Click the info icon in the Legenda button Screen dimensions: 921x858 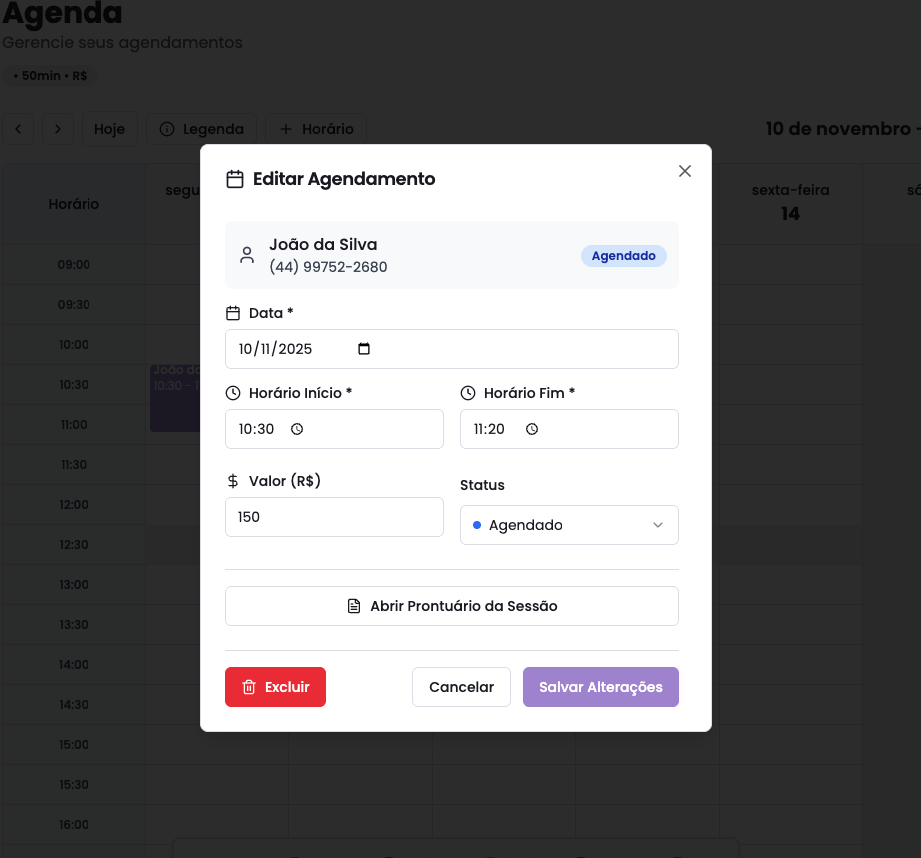click(x=170, y=129)
